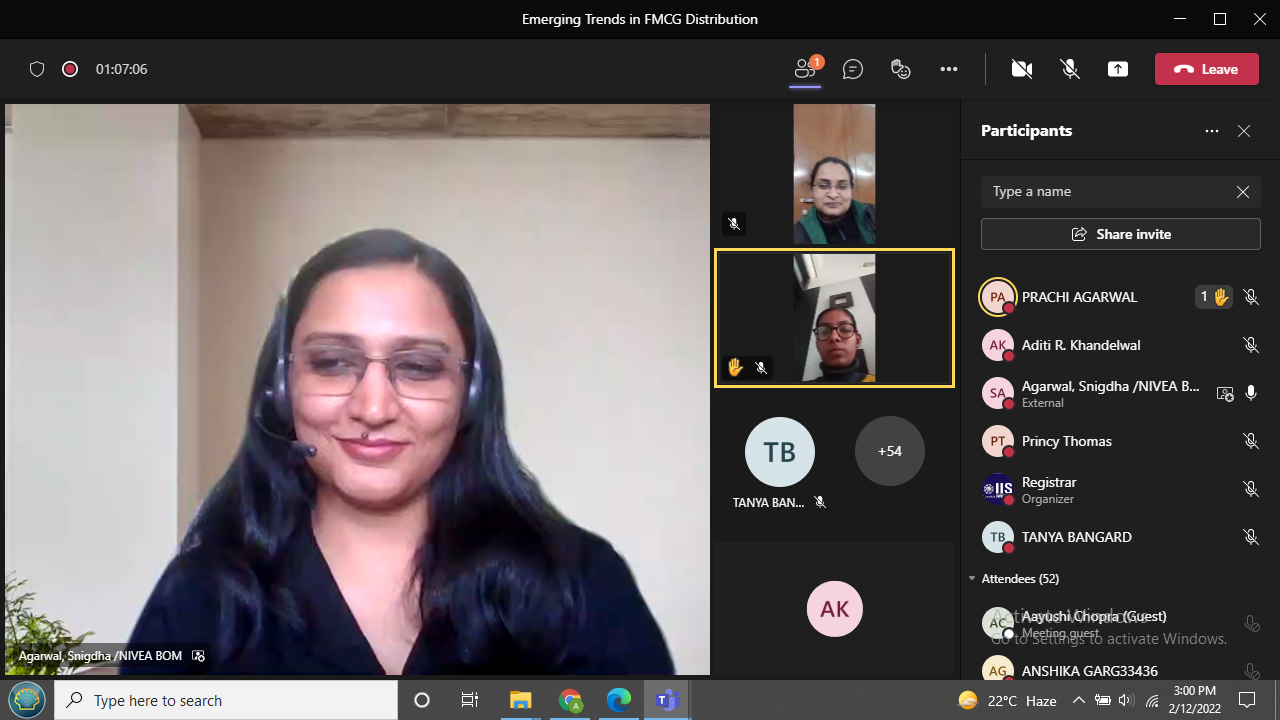Show the +54 additional participants
Image resolution: width=1280 pixels, height=720 pixels.
(889, 451)
